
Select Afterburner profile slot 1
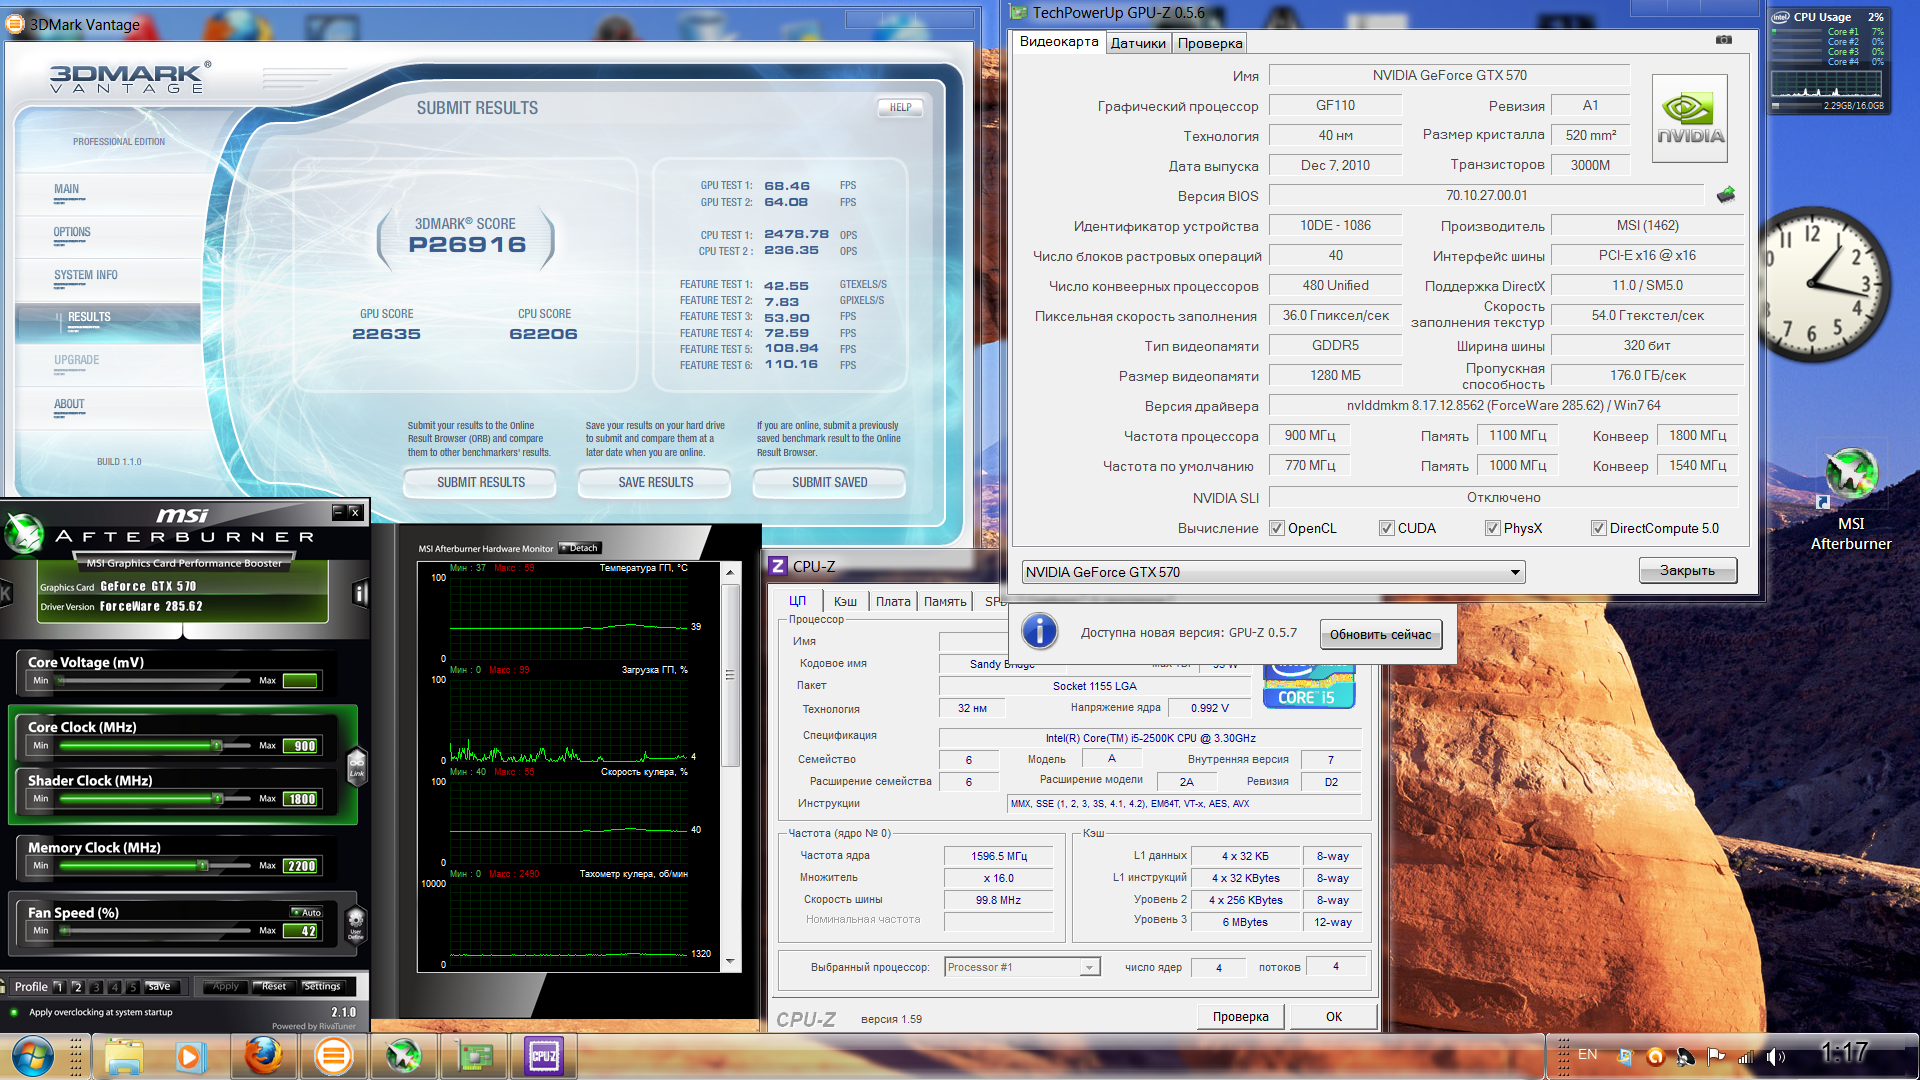[x=59, y=987]
